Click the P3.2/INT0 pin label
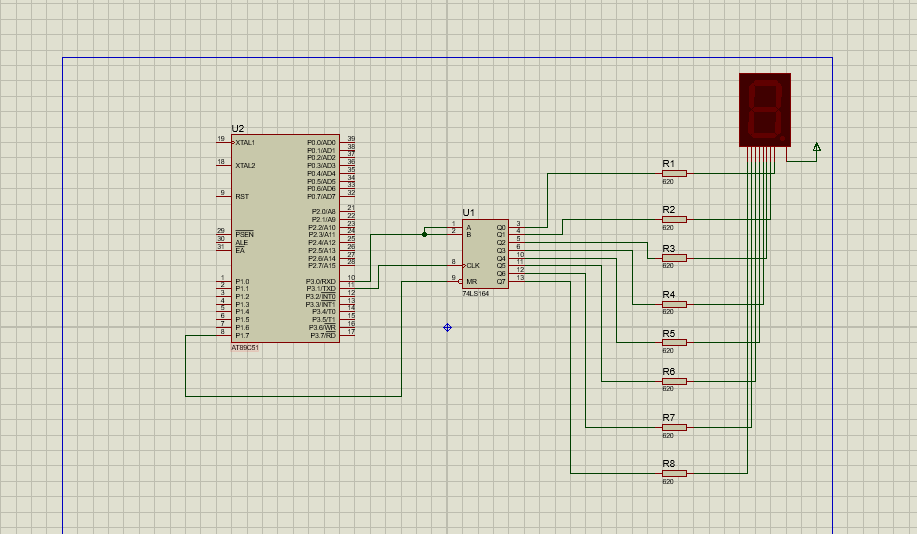917x534 pixels. pyautogui.click(x=321, y=297)
